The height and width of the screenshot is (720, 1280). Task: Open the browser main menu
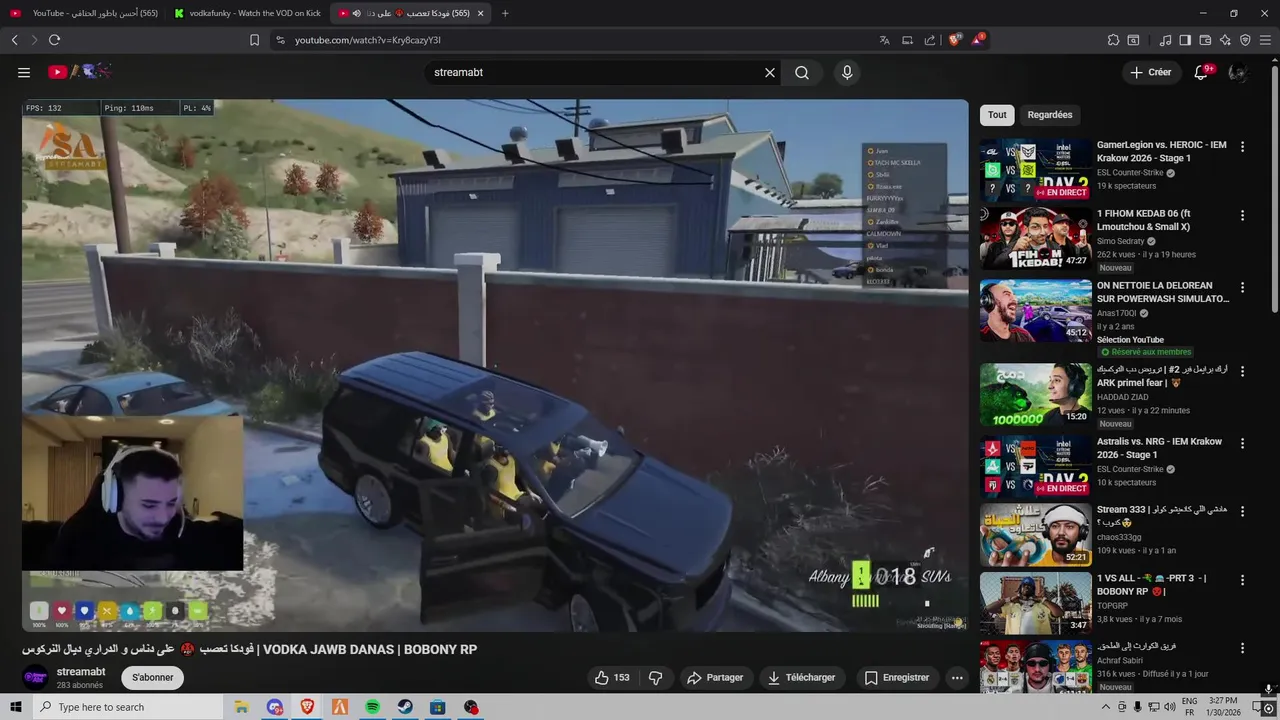tap(1265, 40)
